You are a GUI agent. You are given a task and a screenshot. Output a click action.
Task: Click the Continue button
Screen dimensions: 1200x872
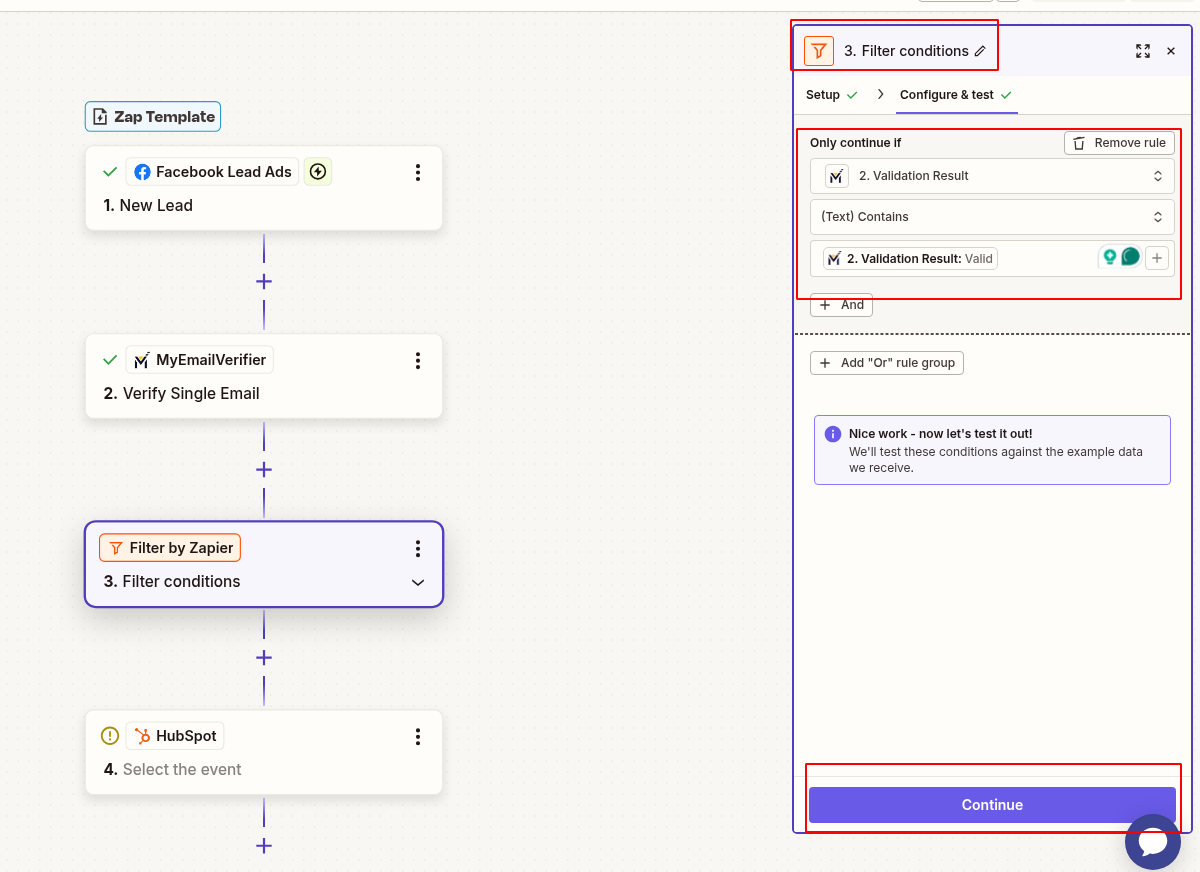point(992,804)
